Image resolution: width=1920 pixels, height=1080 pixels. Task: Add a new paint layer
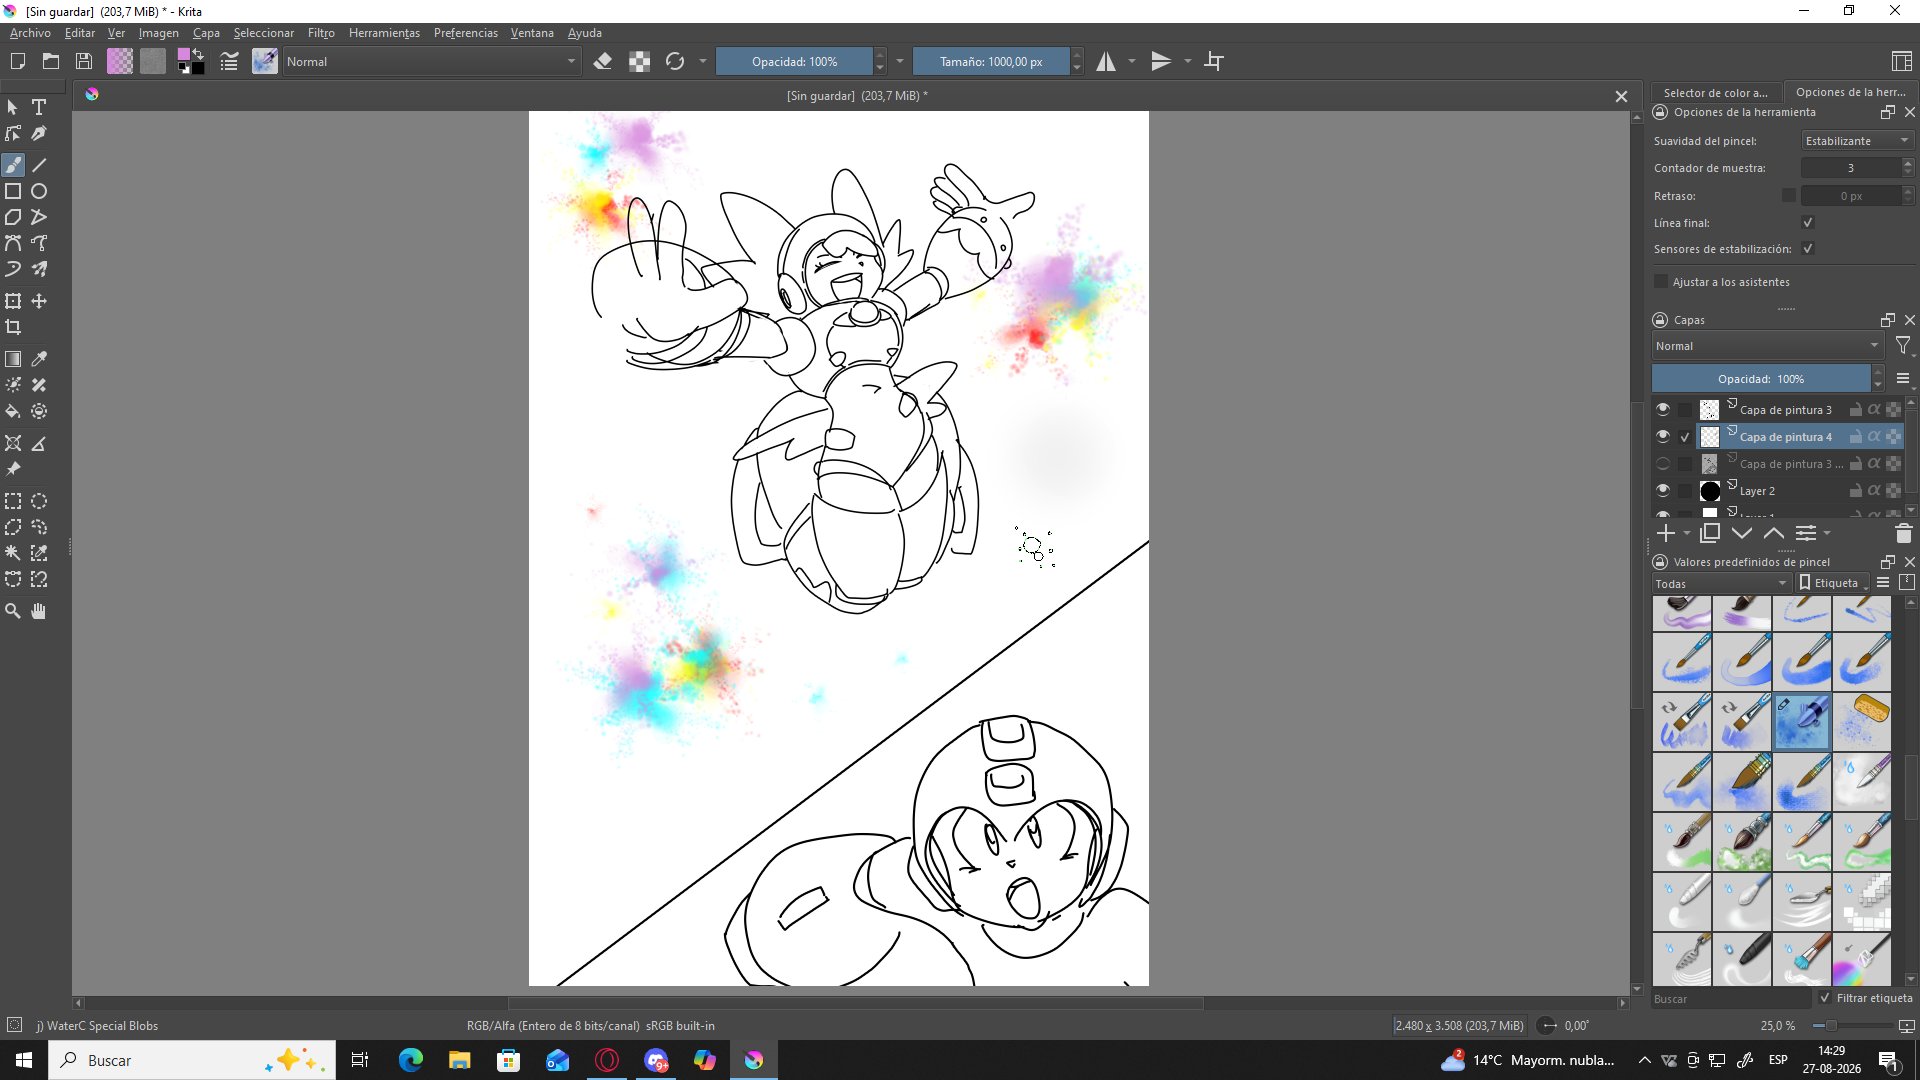1666,534
